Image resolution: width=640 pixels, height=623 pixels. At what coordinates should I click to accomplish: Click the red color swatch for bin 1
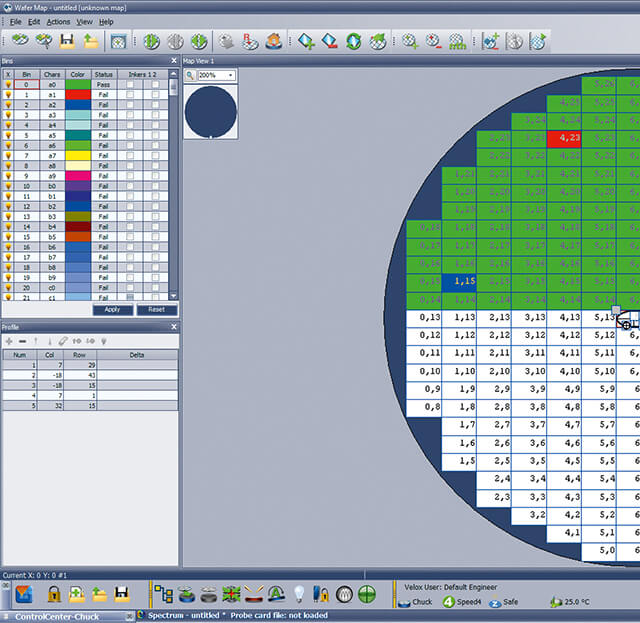pyautogui.click(x=78, y=95)
